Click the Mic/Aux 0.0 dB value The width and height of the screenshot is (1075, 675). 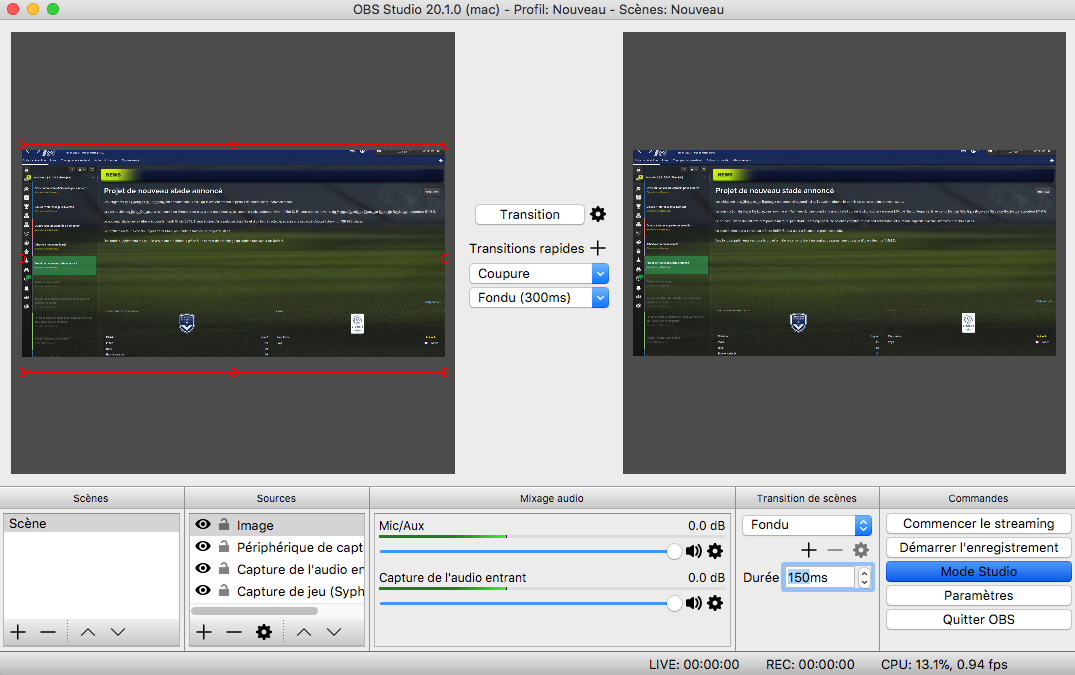[706, 526]
